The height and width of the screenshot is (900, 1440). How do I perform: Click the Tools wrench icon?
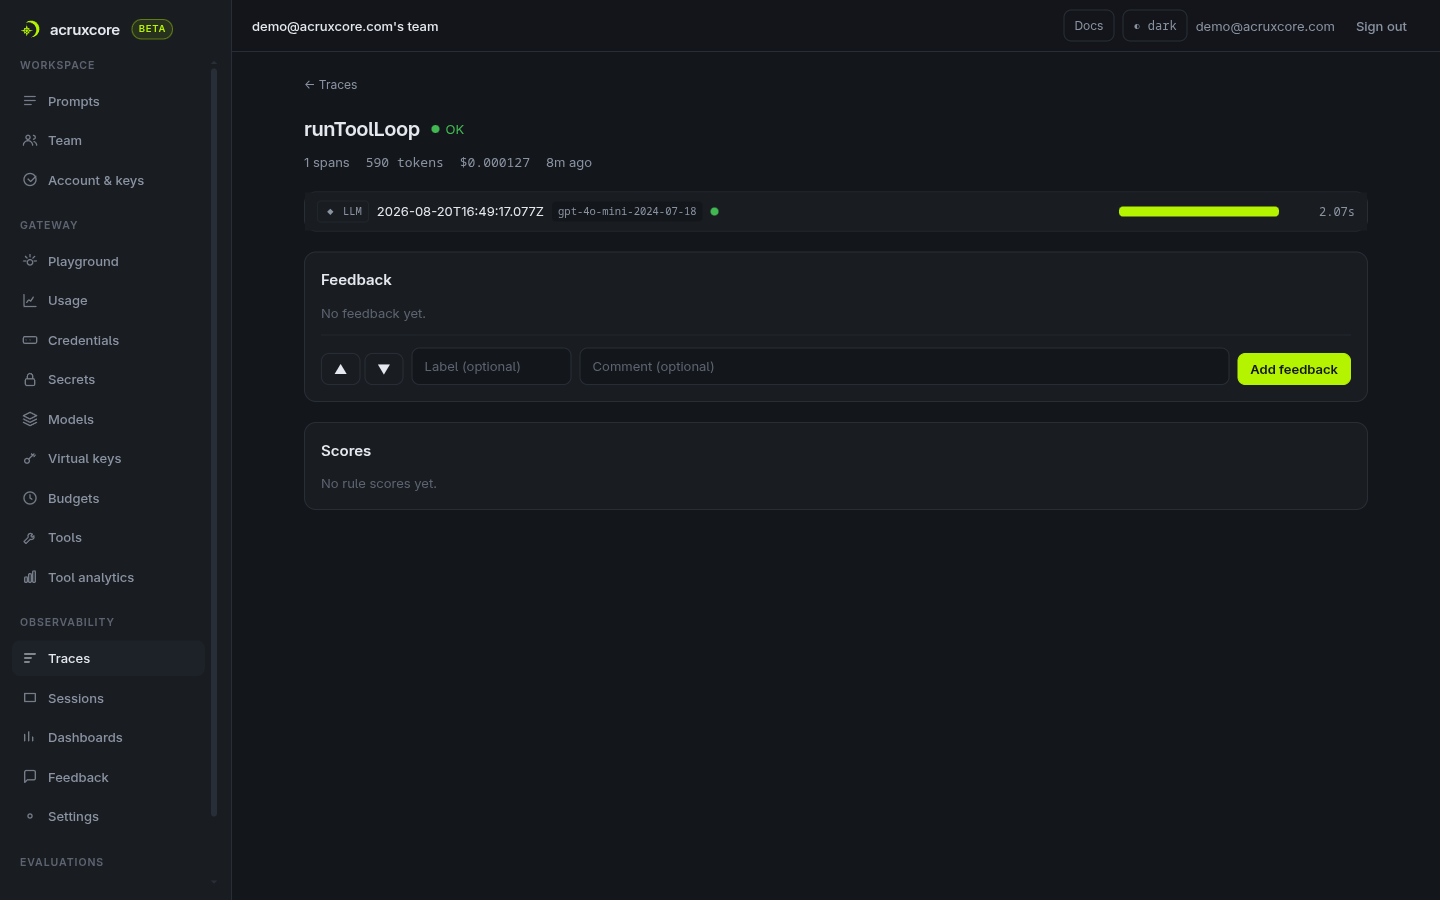tap(30, 538)
